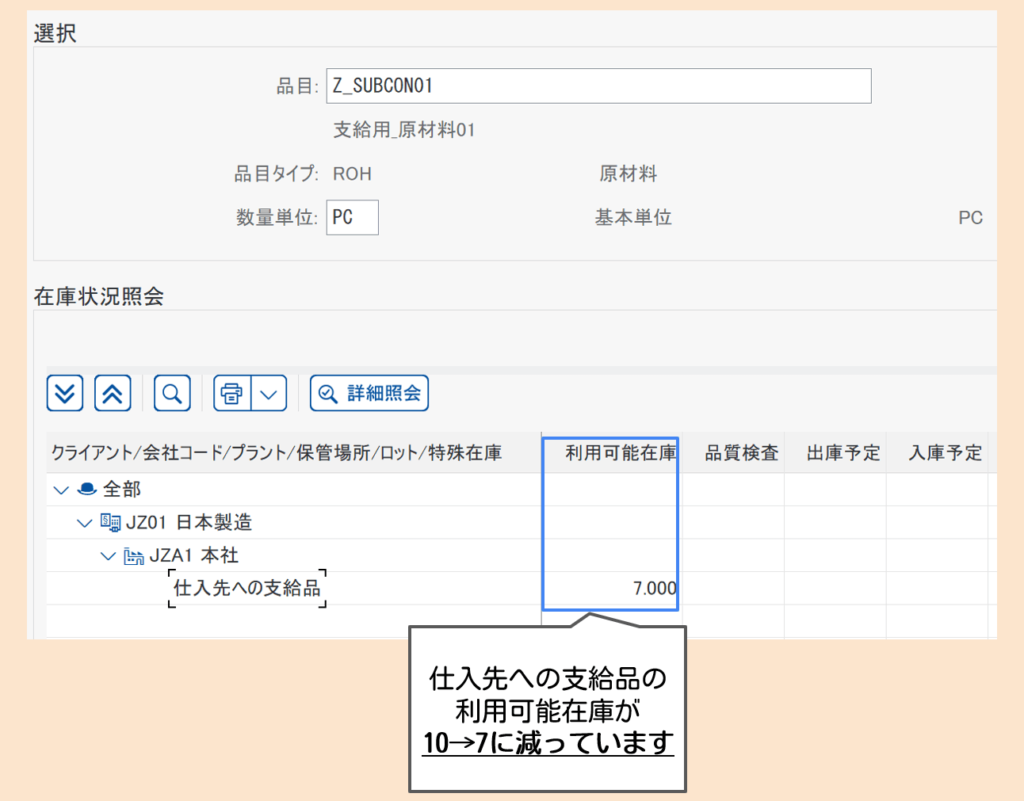Open the print options dropdown arrow
This screenshot has width=1024, height=801.
(x=269, y=393)
